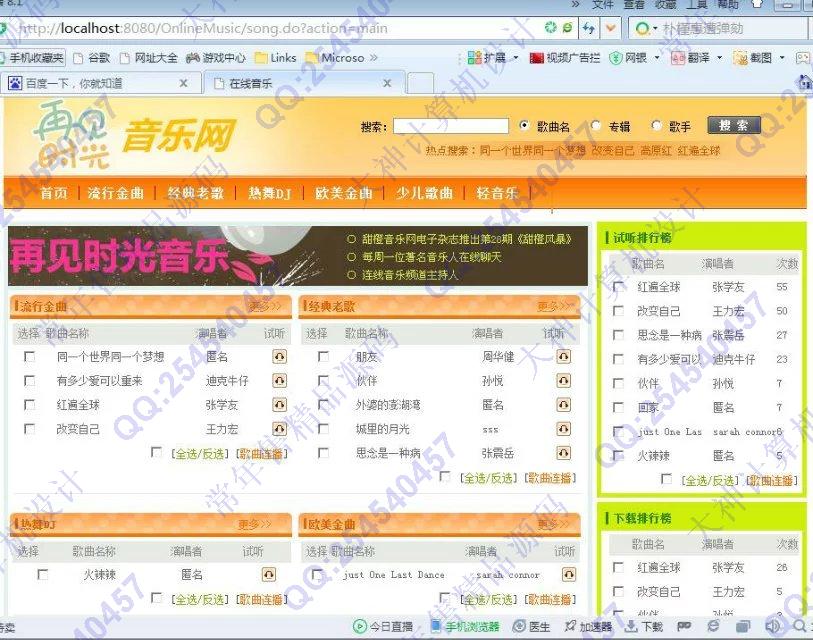The width and height of the screenshot is (813, 640).
Task: Open the 经典老歌 navigation item
Action: pyautogui.click(x=195, y=193)
